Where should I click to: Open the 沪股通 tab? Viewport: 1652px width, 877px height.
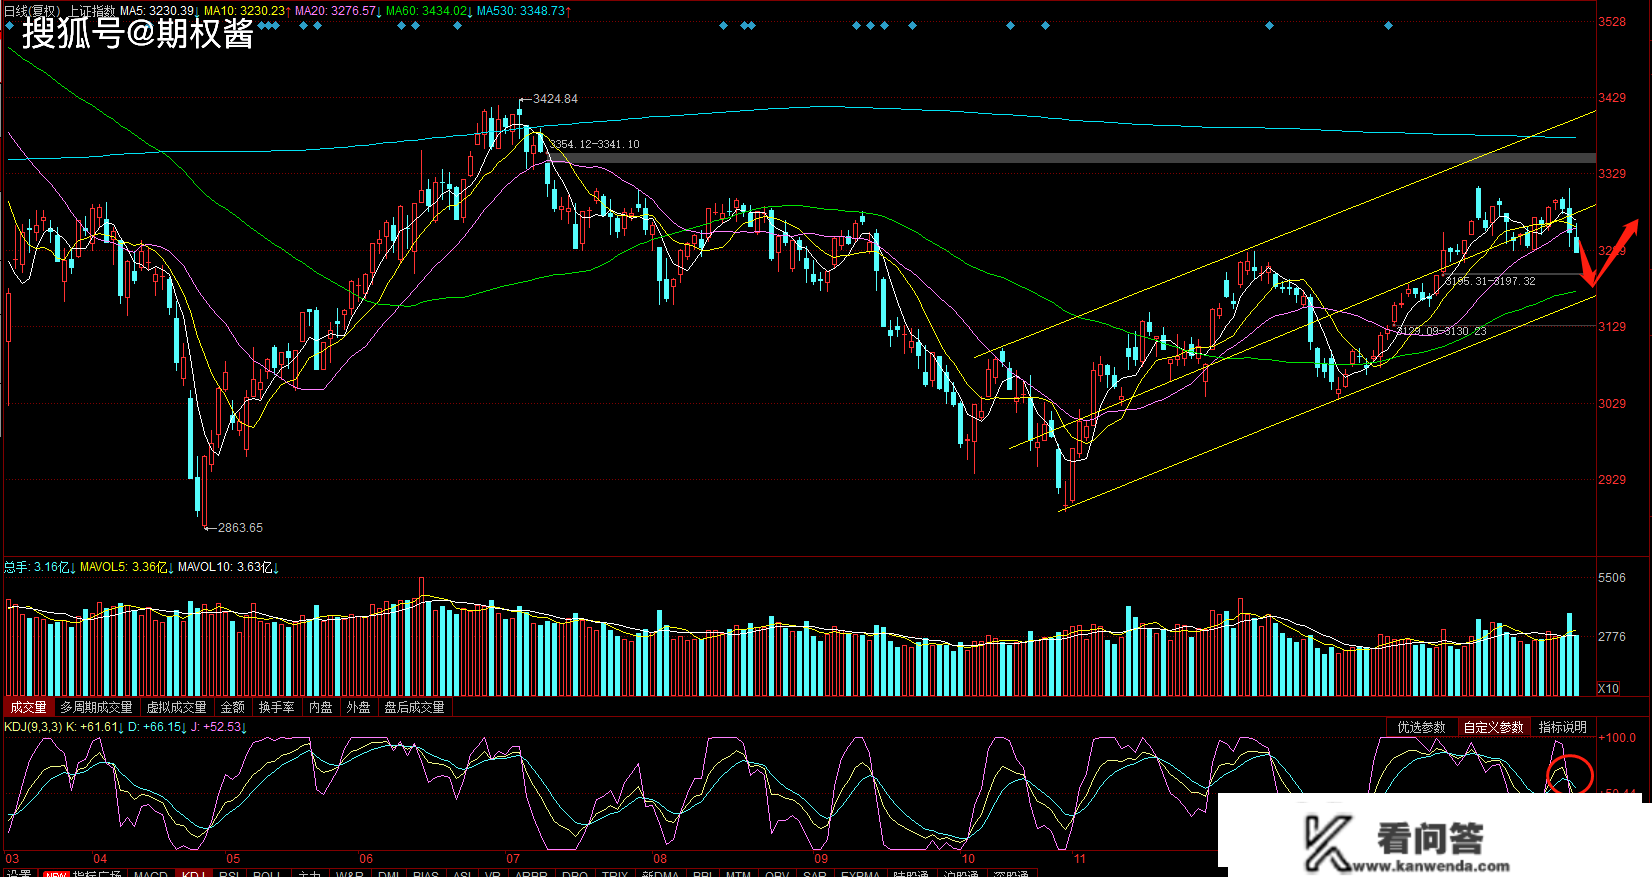pyautogui.click(x=961, y=873)
